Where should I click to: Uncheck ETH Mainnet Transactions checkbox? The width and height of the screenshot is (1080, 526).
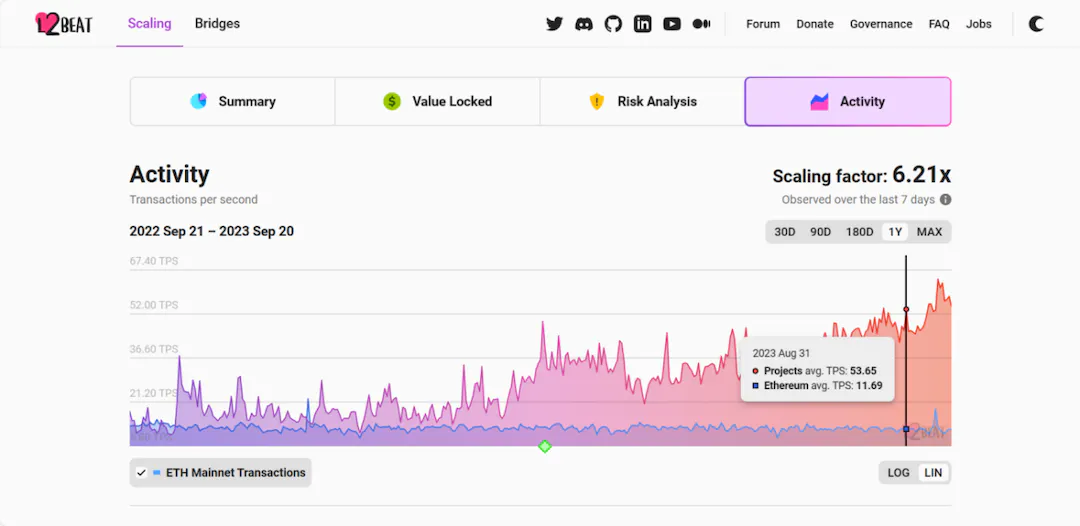[142, 473]
